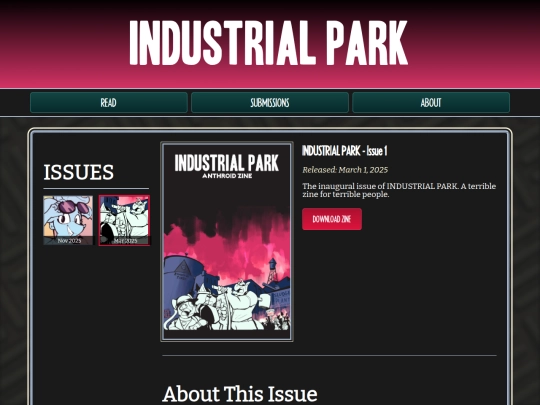
Task: Select the Mar 2025 issue thumbnail
Action: 124,220
